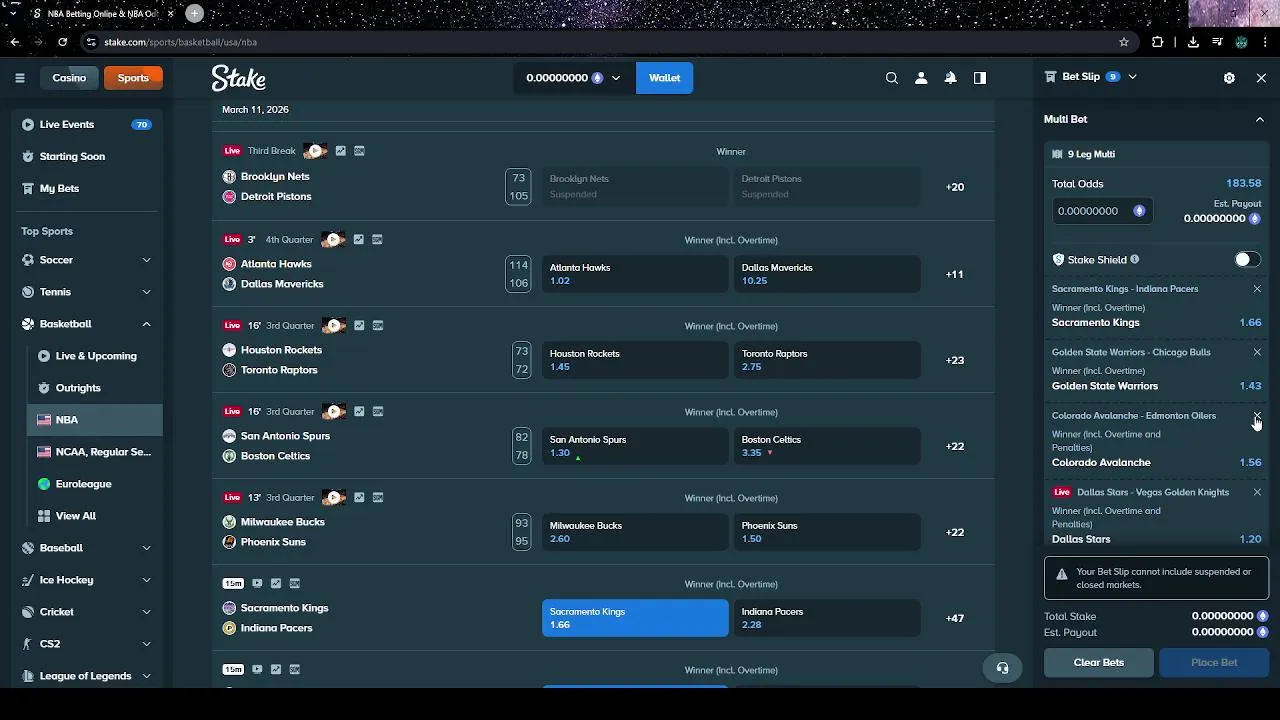Click the Ethereum currency icon in stake input

[x=1139, y=211]
